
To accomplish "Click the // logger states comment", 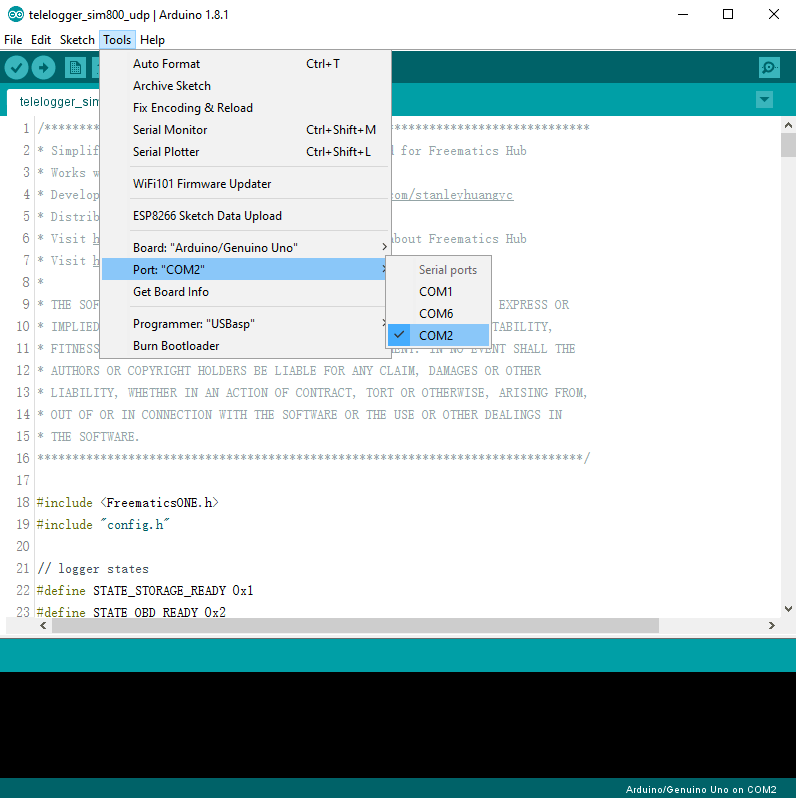I will pos(93,568).
